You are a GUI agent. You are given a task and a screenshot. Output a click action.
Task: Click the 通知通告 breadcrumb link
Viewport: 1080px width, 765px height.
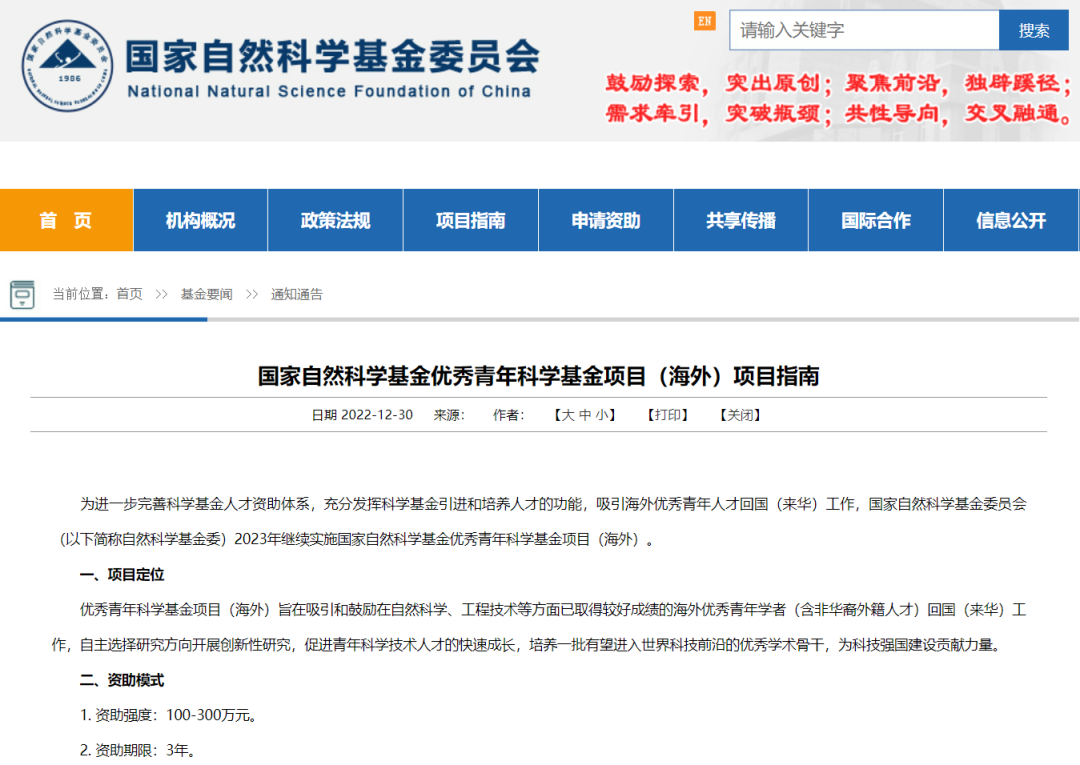(x=297, y=293)
